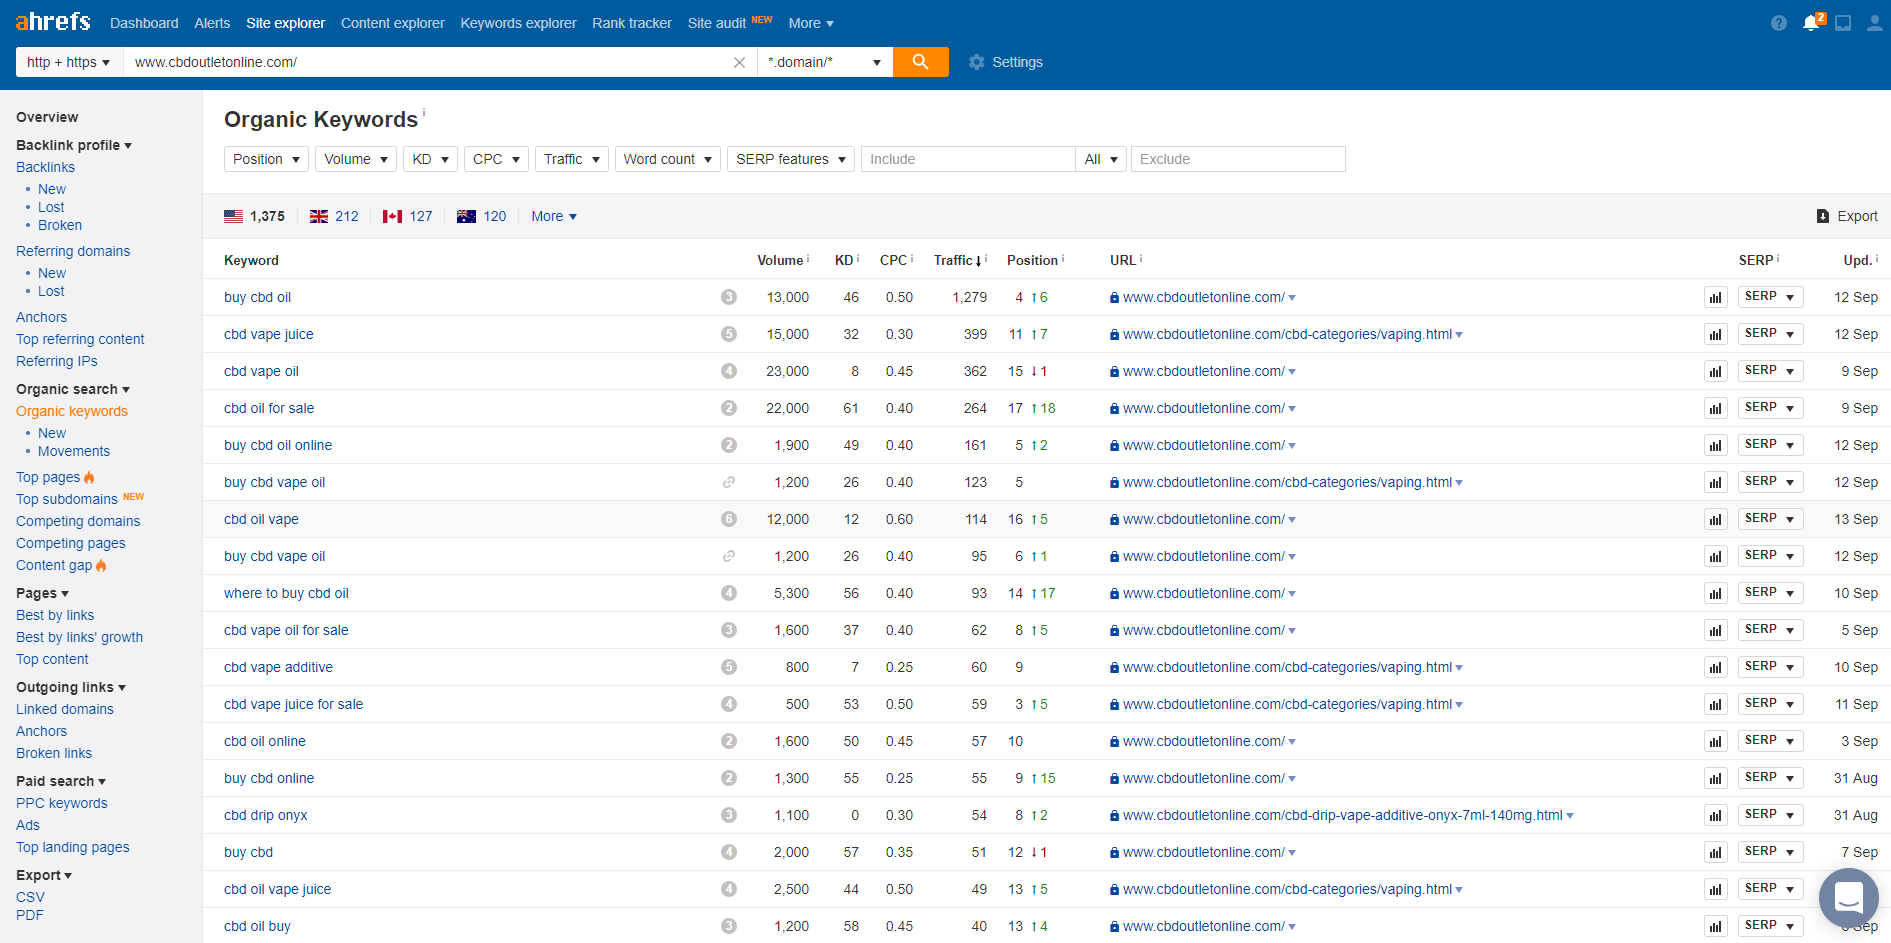
Task: Open the All match-type dropdown
Action: point(1101,159)
